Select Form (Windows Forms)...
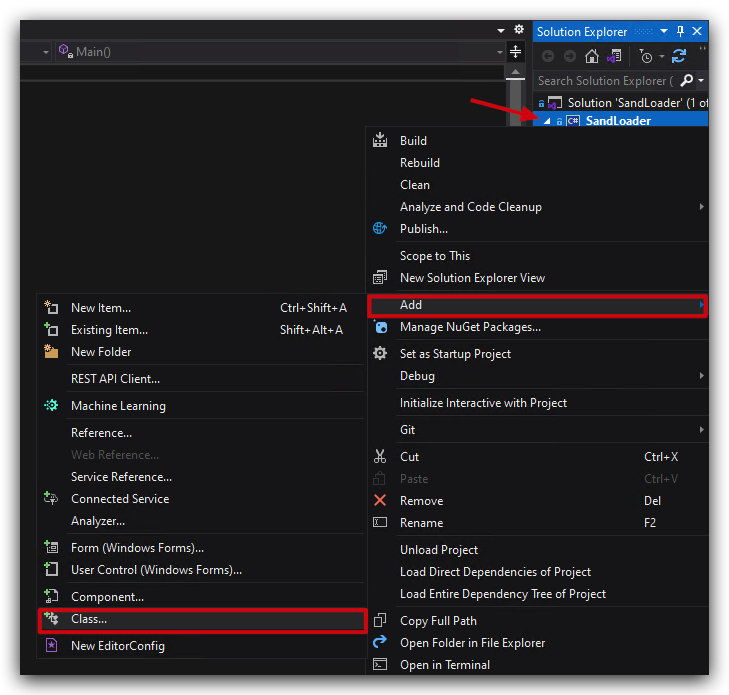The image size is (729, 695). click(202, 548)
